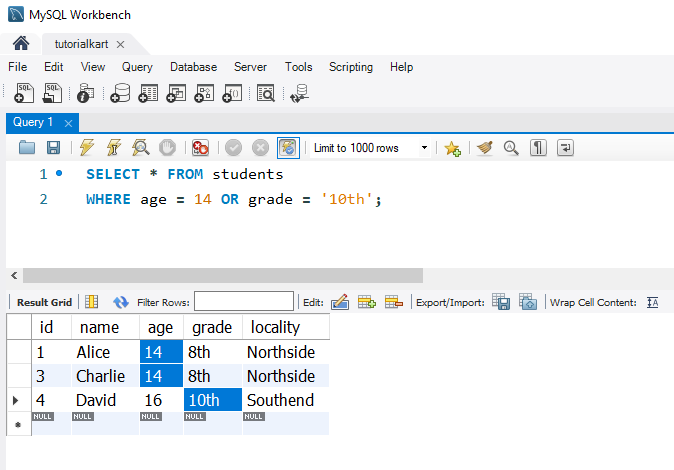The height and width of the screenshot is (470, 674).
Task: Click the editor horizontal scrollbar thumb
Action: (223, 275)
